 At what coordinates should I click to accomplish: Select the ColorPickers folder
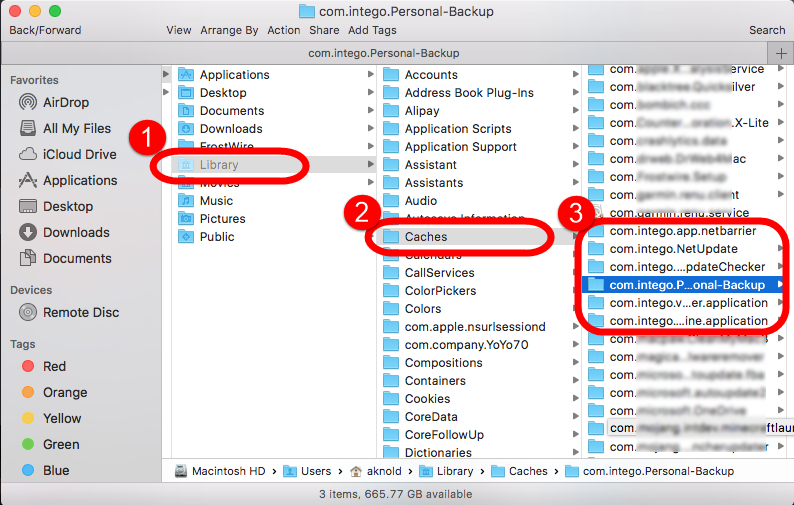[429, 291]
